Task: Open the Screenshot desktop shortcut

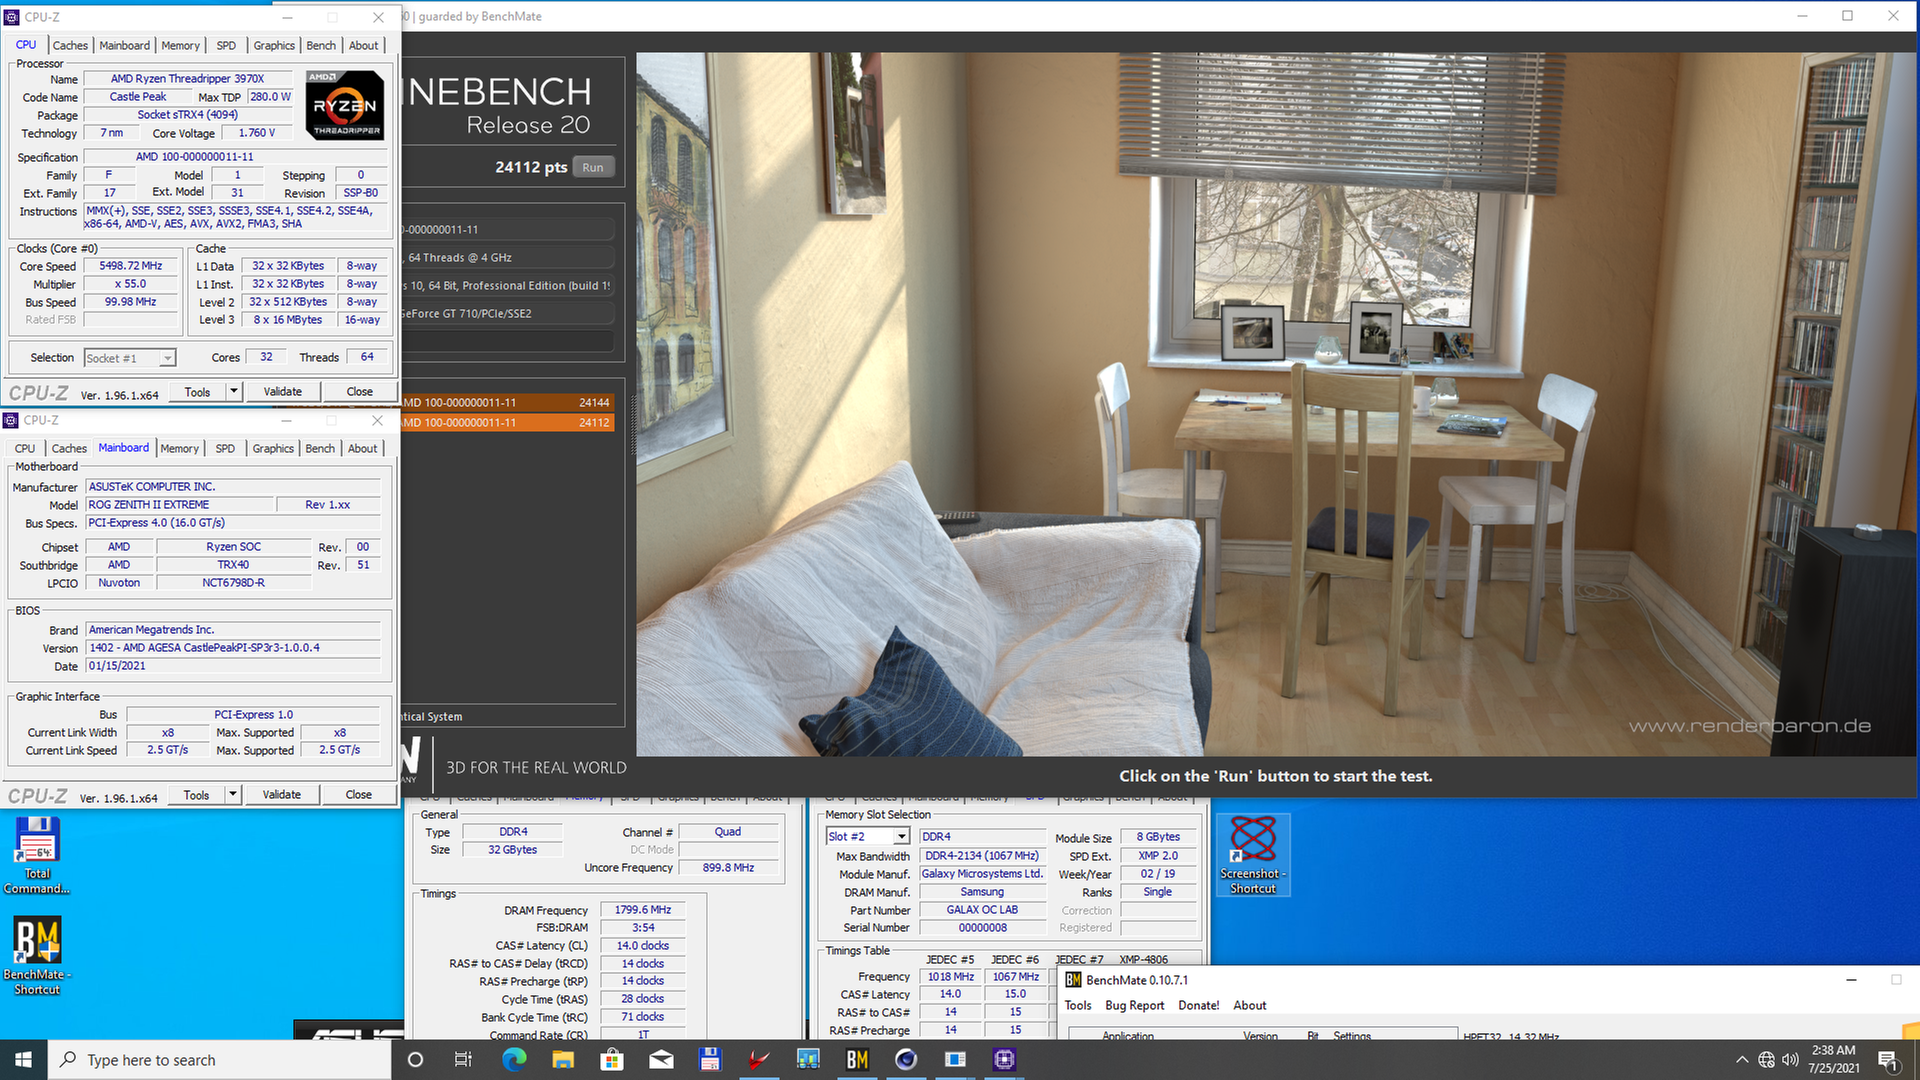Action: [1253, 855]
